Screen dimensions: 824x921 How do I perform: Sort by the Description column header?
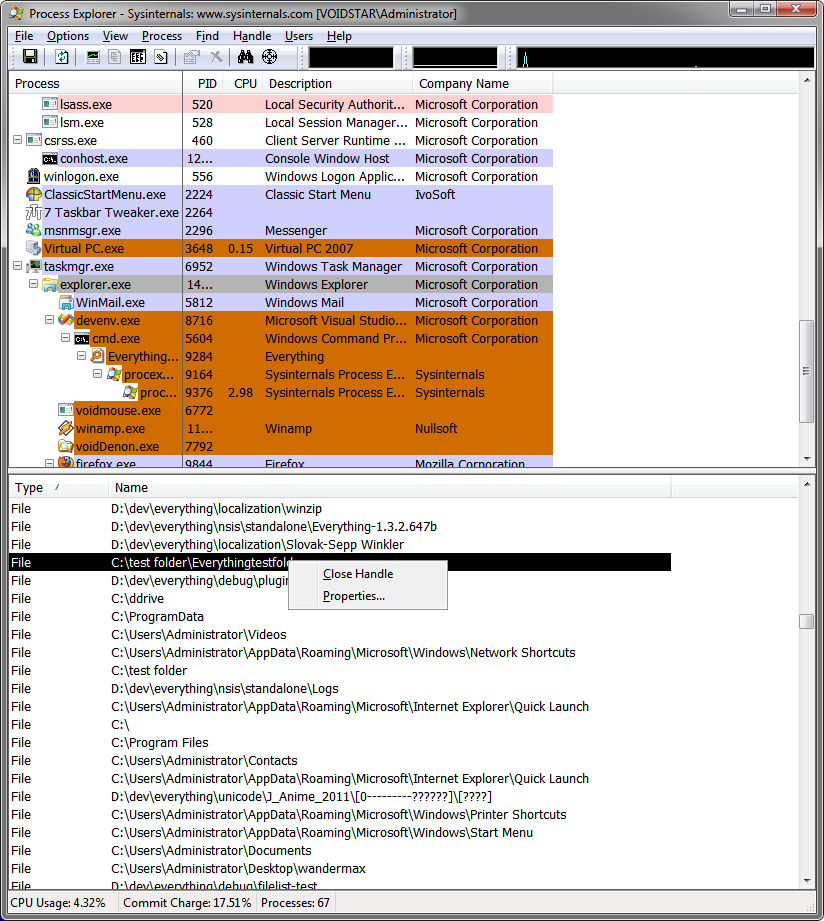coord(338,83)
